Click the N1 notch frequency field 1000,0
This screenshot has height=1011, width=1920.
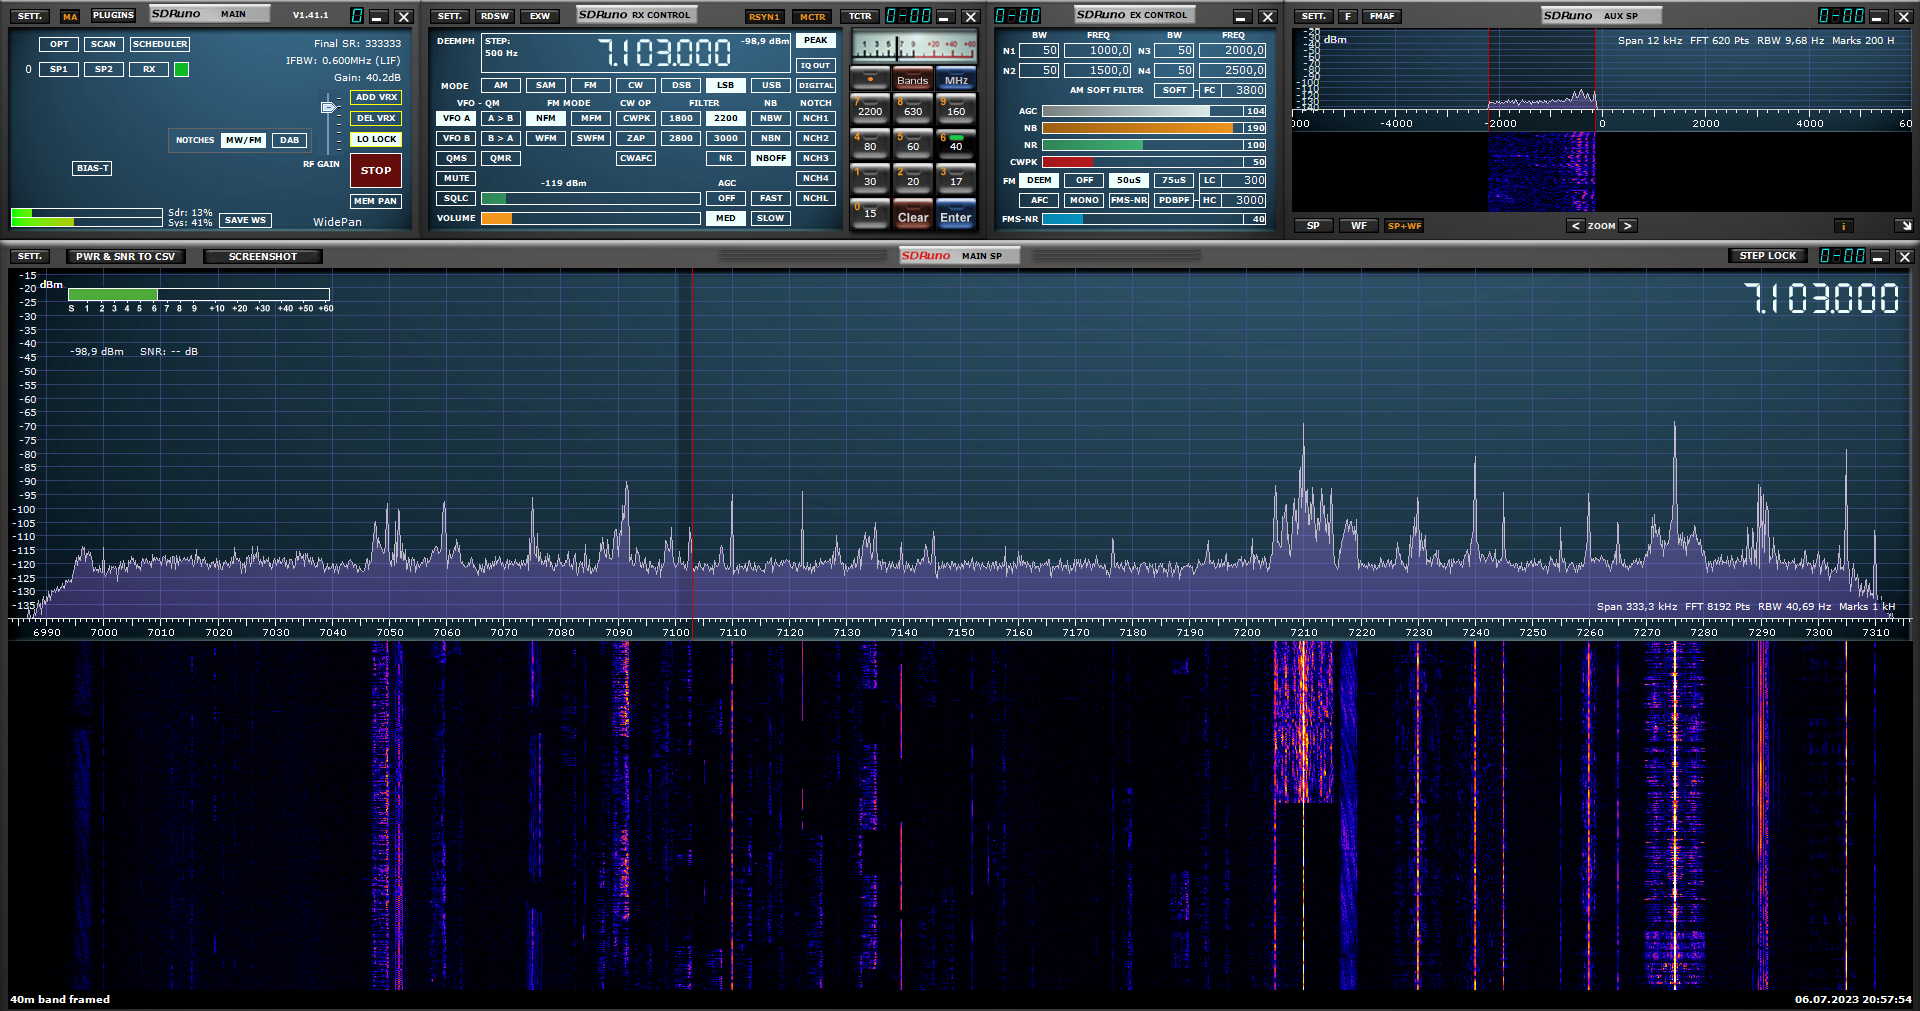[1097, 51]
